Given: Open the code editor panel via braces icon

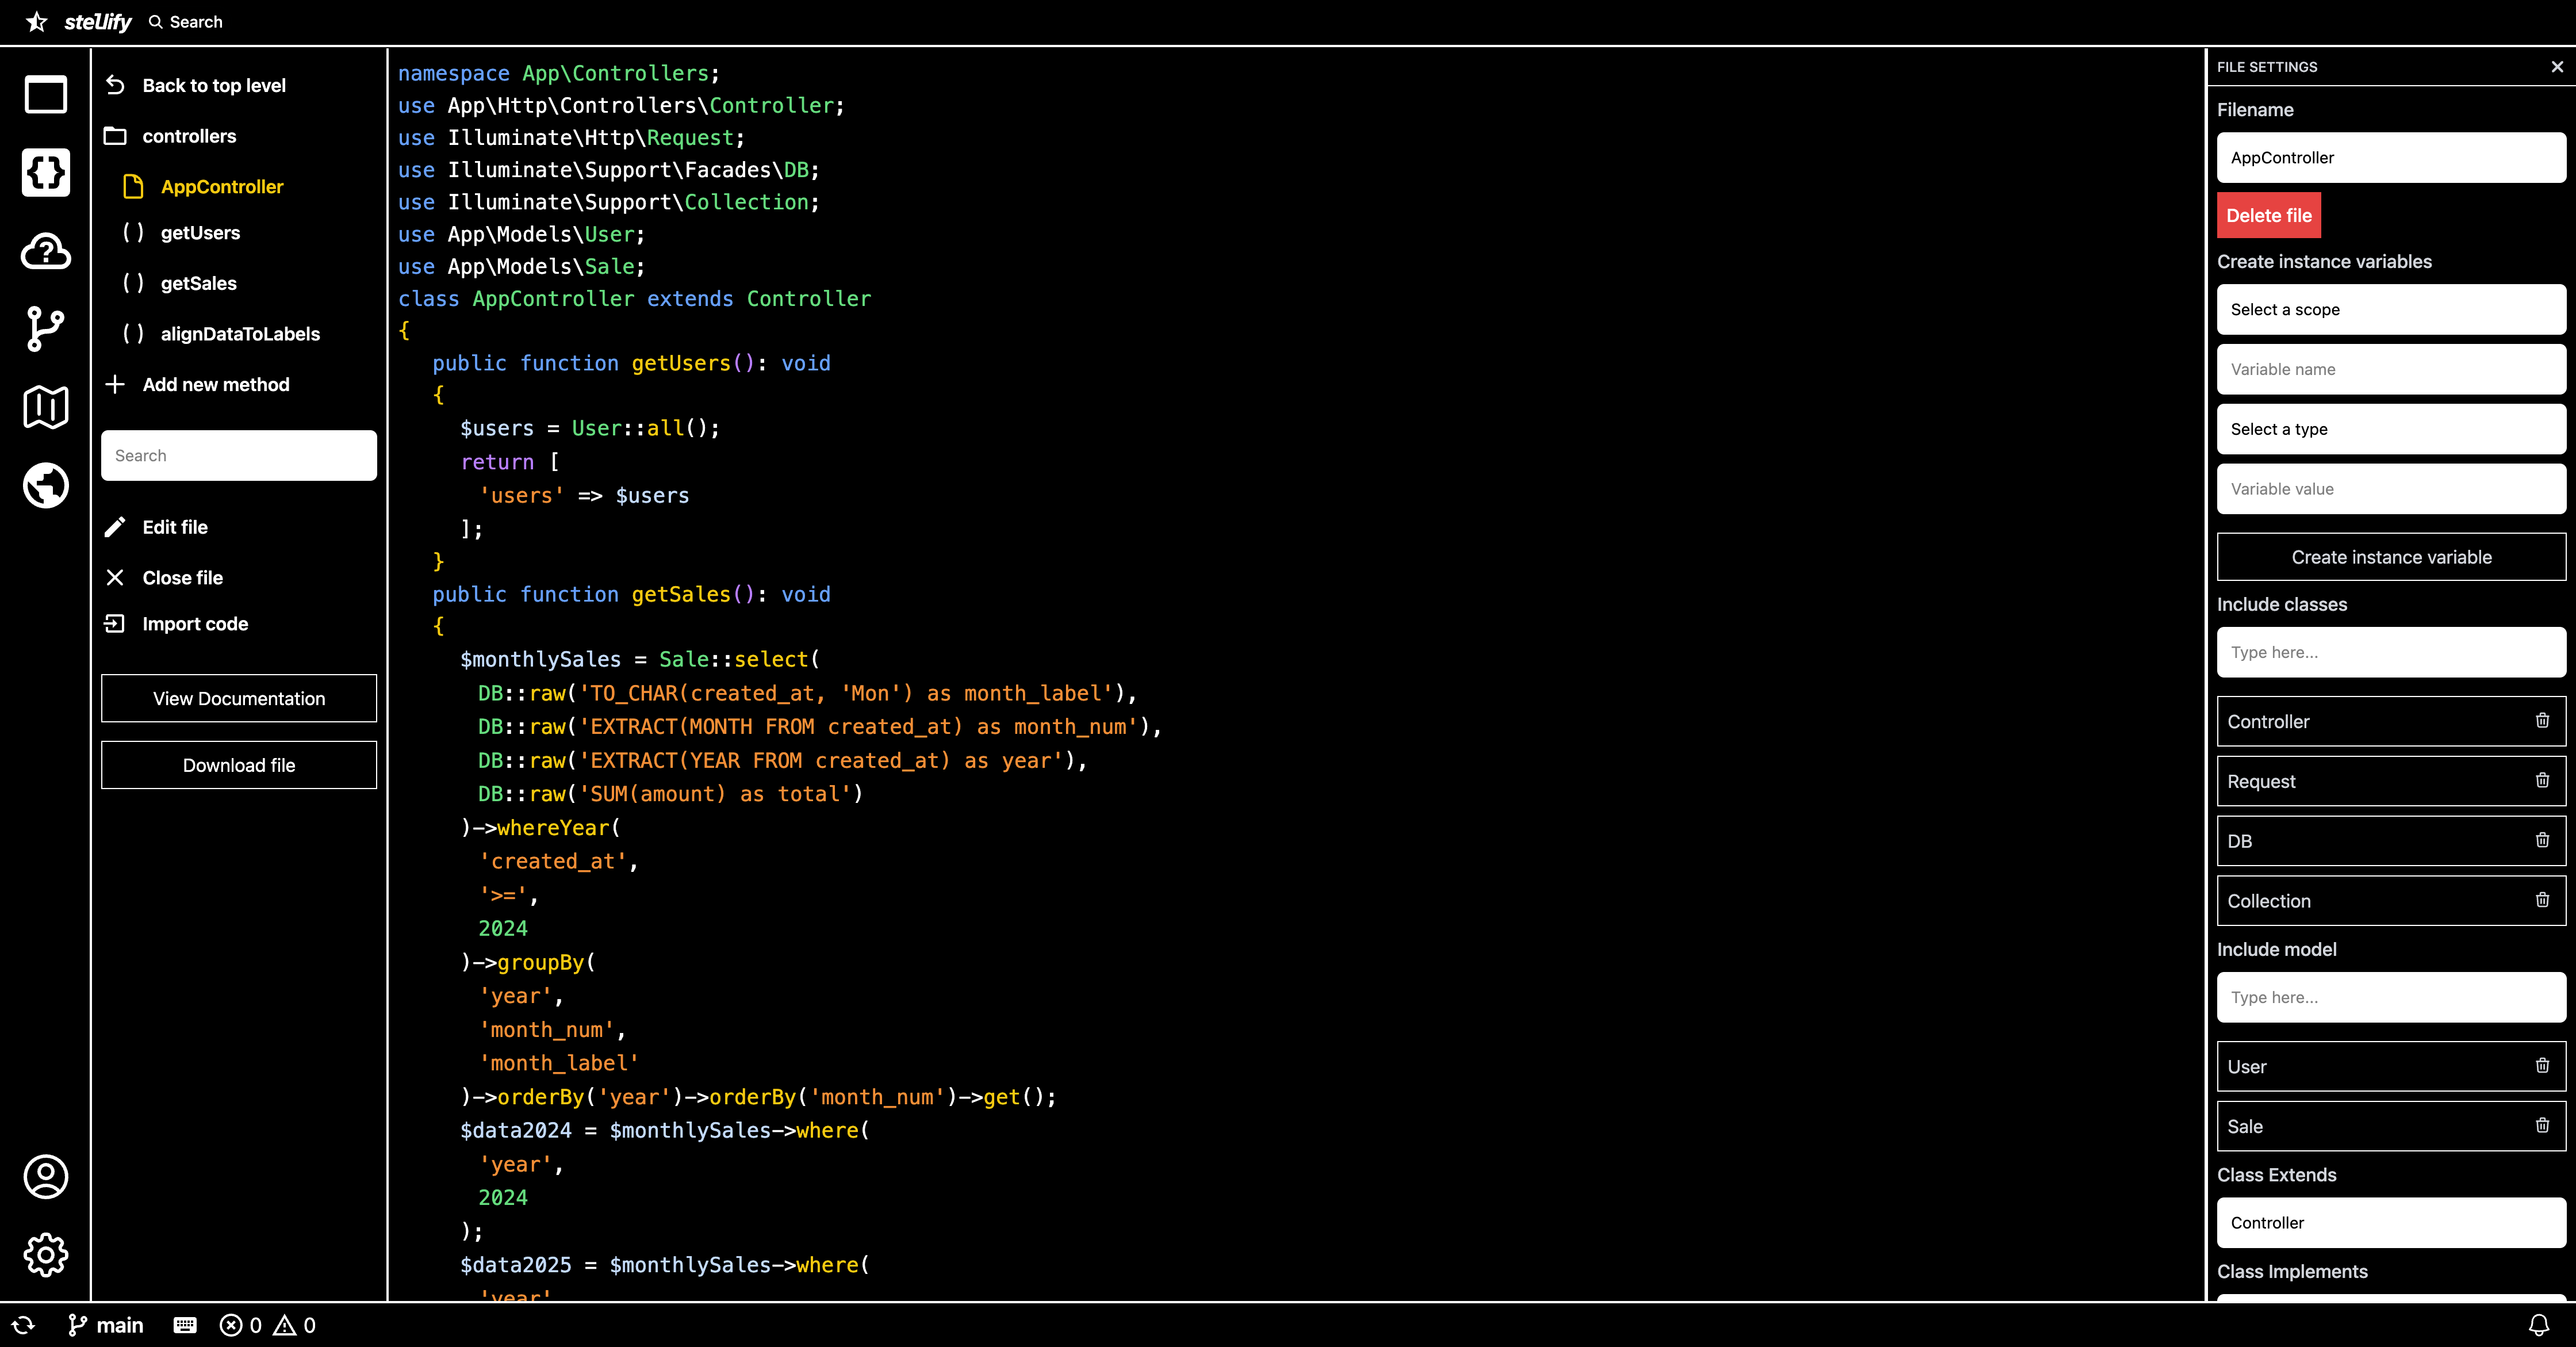Looking at the screenshot, I should pyautogui.click(x=45, y=172).
